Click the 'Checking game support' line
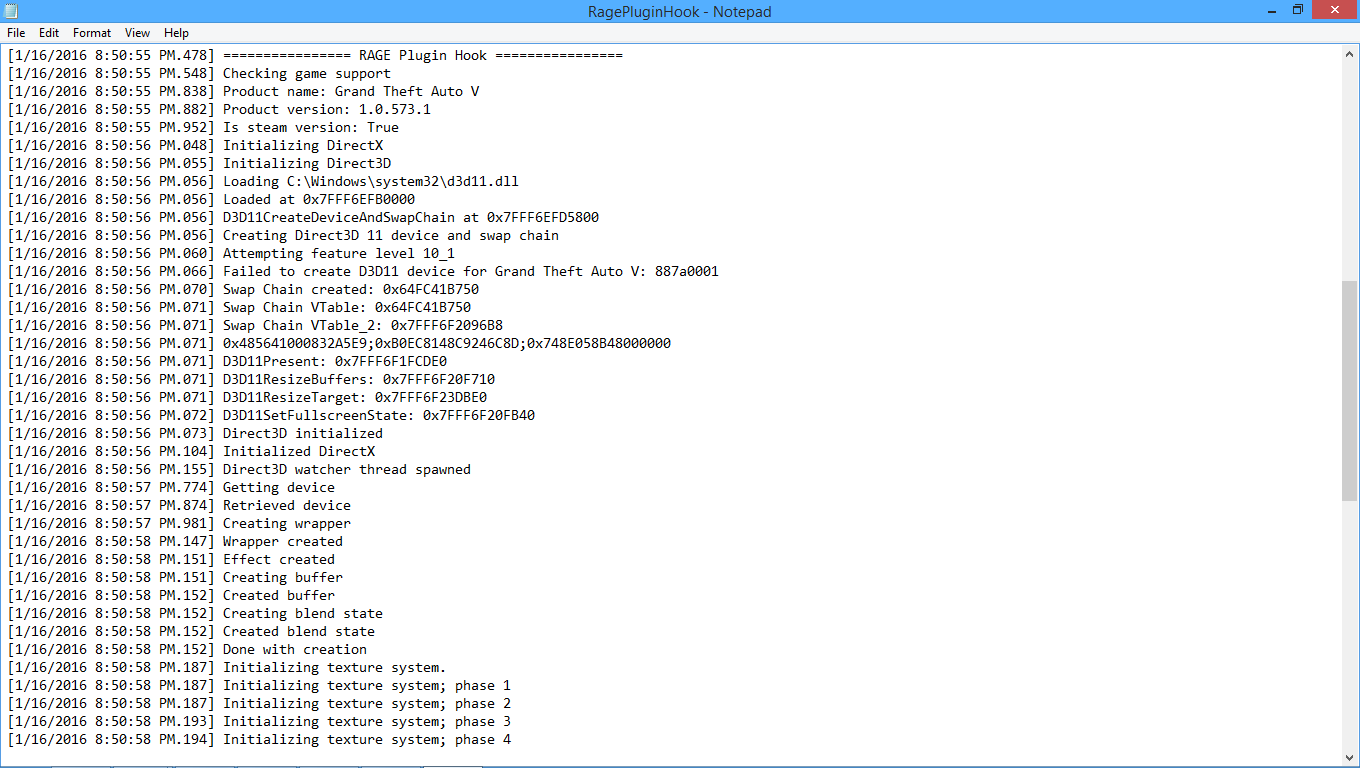 click(x=199, y=73)
